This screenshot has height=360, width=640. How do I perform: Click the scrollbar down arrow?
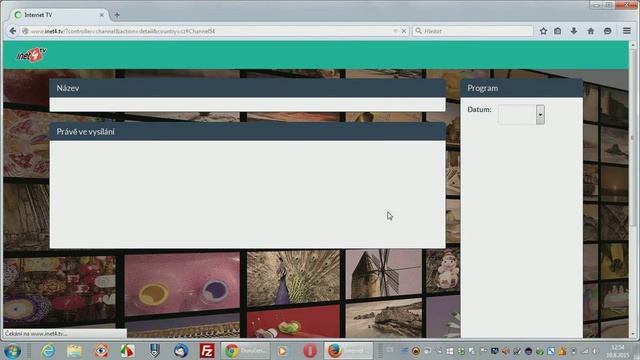click(633, 334)
